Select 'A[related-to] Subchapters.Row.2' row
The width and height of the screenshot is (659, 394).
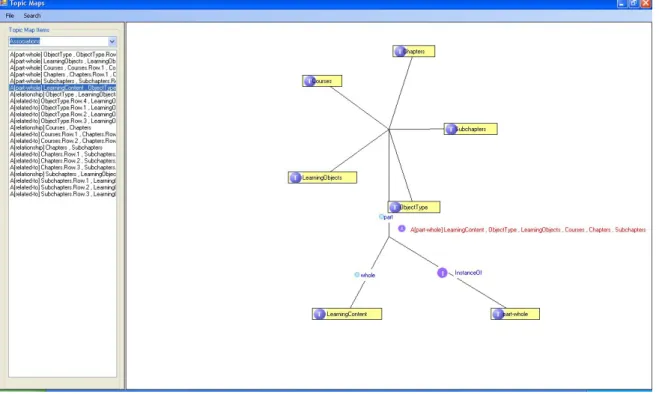click(x=63, y=188)
